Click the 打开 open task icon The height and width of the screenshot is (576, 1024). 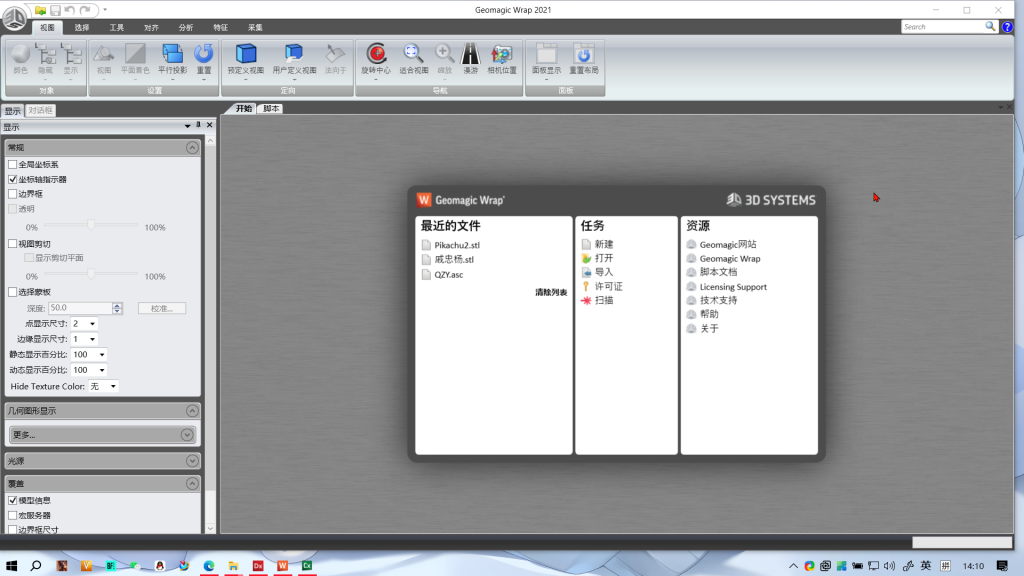(586, 258)
